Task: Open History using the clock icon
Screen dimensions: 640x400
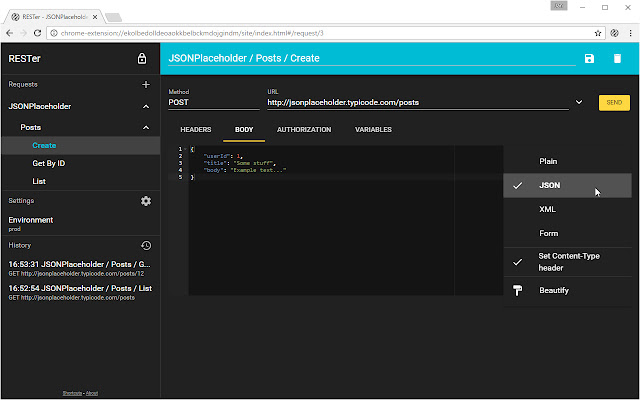Action: [x=146, y=245]
